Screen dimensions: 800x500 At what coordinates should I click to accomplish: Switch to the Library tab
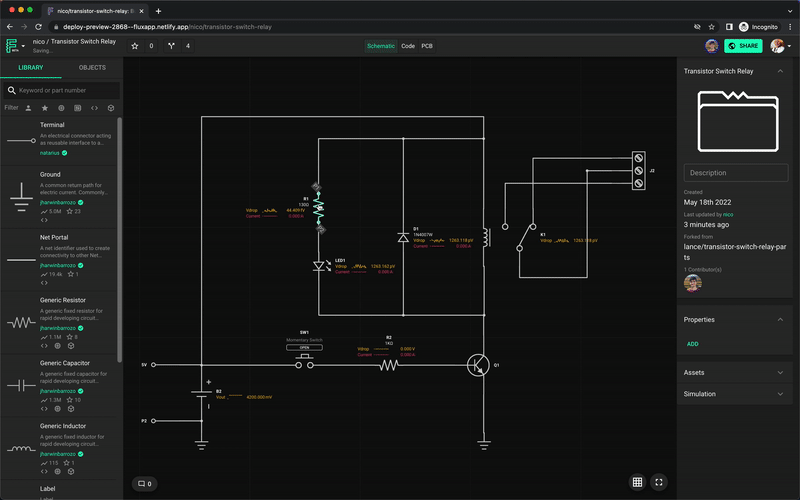pyautogui.click(x=31, y=67)
